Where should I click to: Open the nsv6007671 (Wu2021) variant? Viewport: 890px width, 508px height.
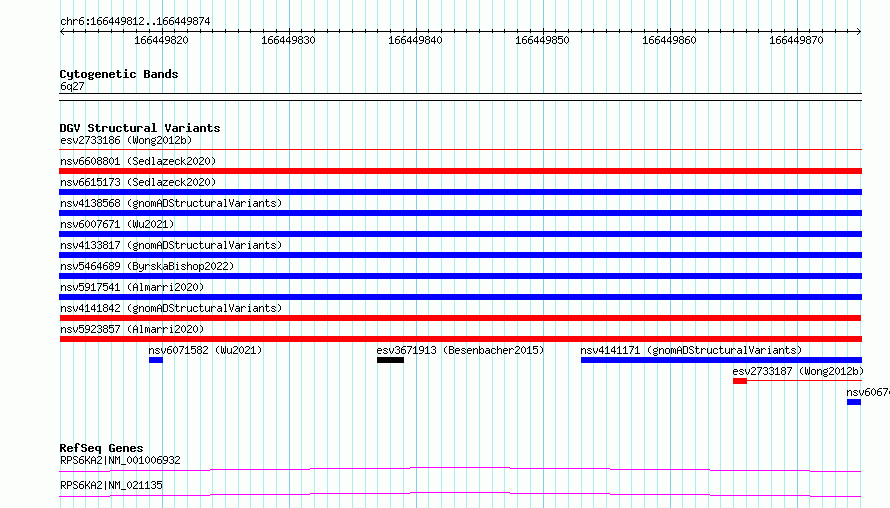tap(117, 224)
